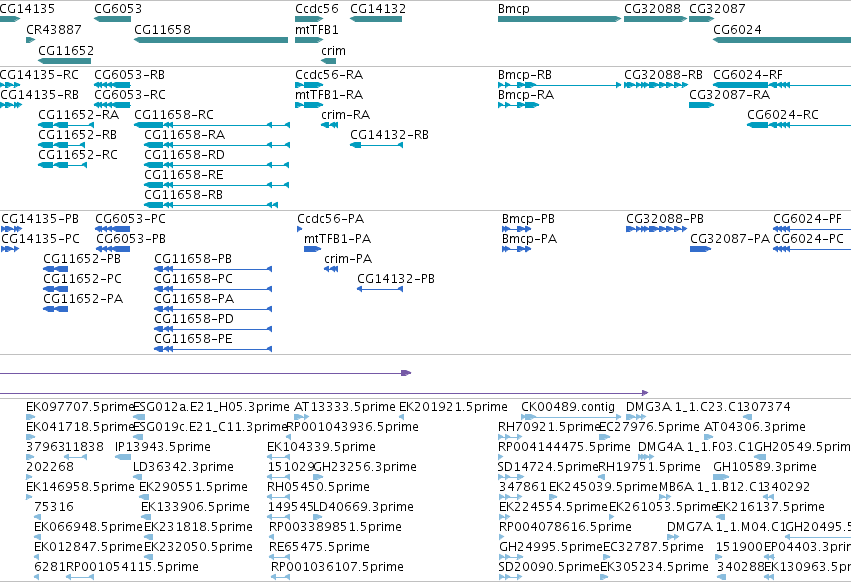Select protein CG6053-PC
Viewport: 851px width, 582px height.
[112, 229]
